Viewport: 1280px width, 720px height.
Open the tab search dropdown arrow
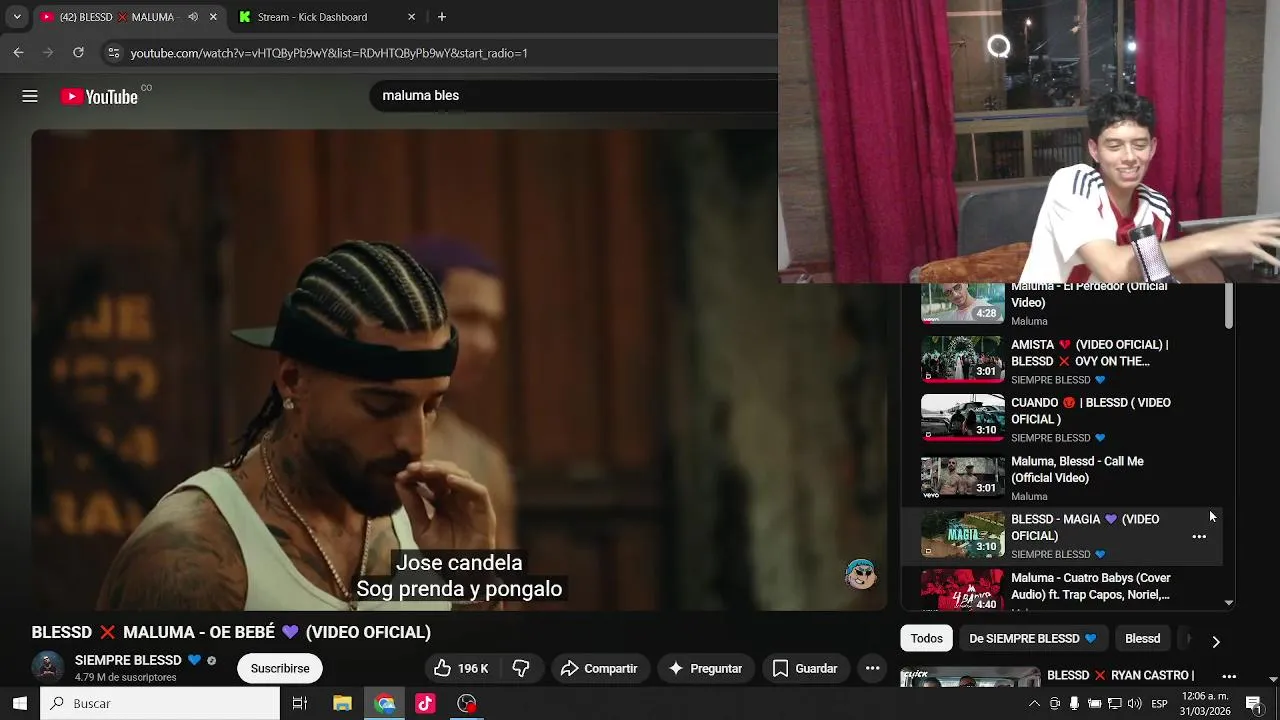(x=16, y=17)
